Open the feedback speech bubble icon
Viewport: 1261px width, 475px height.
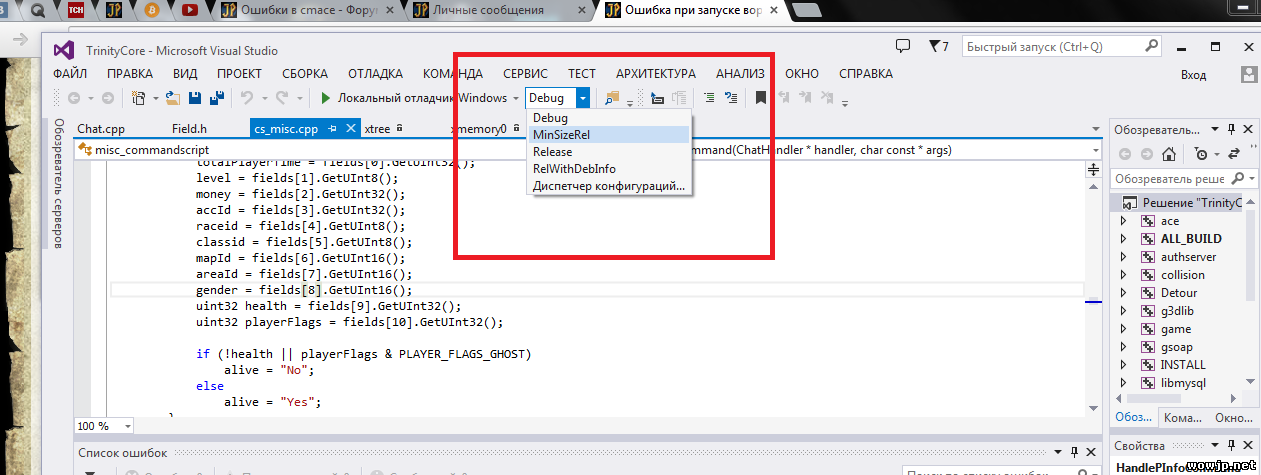[903, 46]
